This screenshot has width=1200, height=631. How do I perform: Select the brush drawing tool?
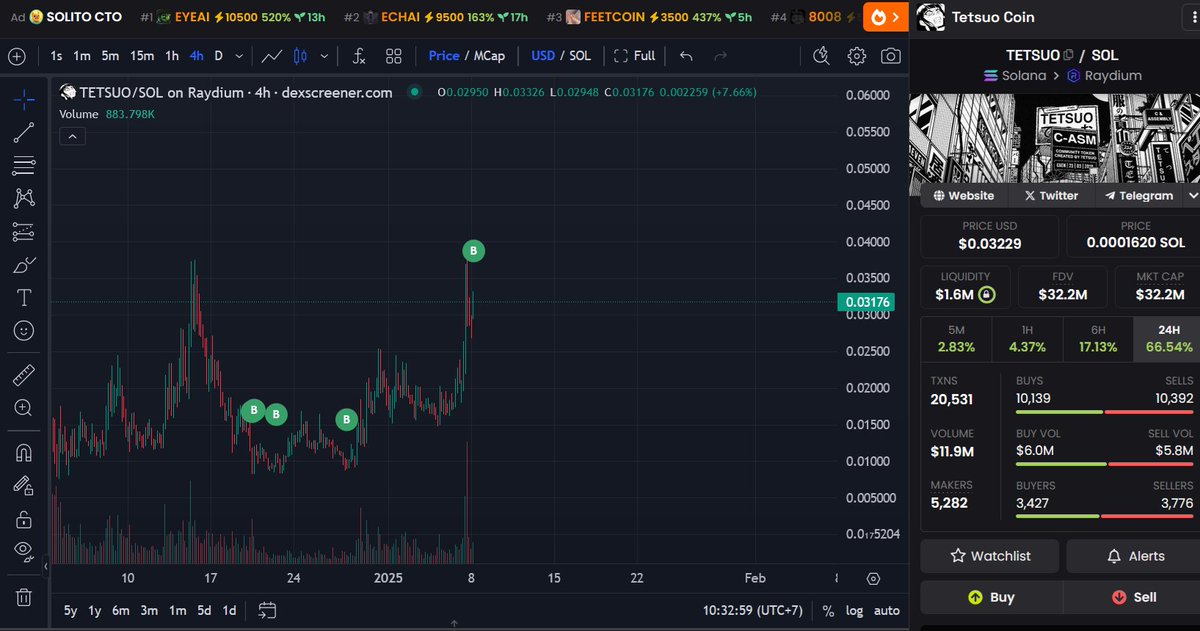(x=24, y=264)
